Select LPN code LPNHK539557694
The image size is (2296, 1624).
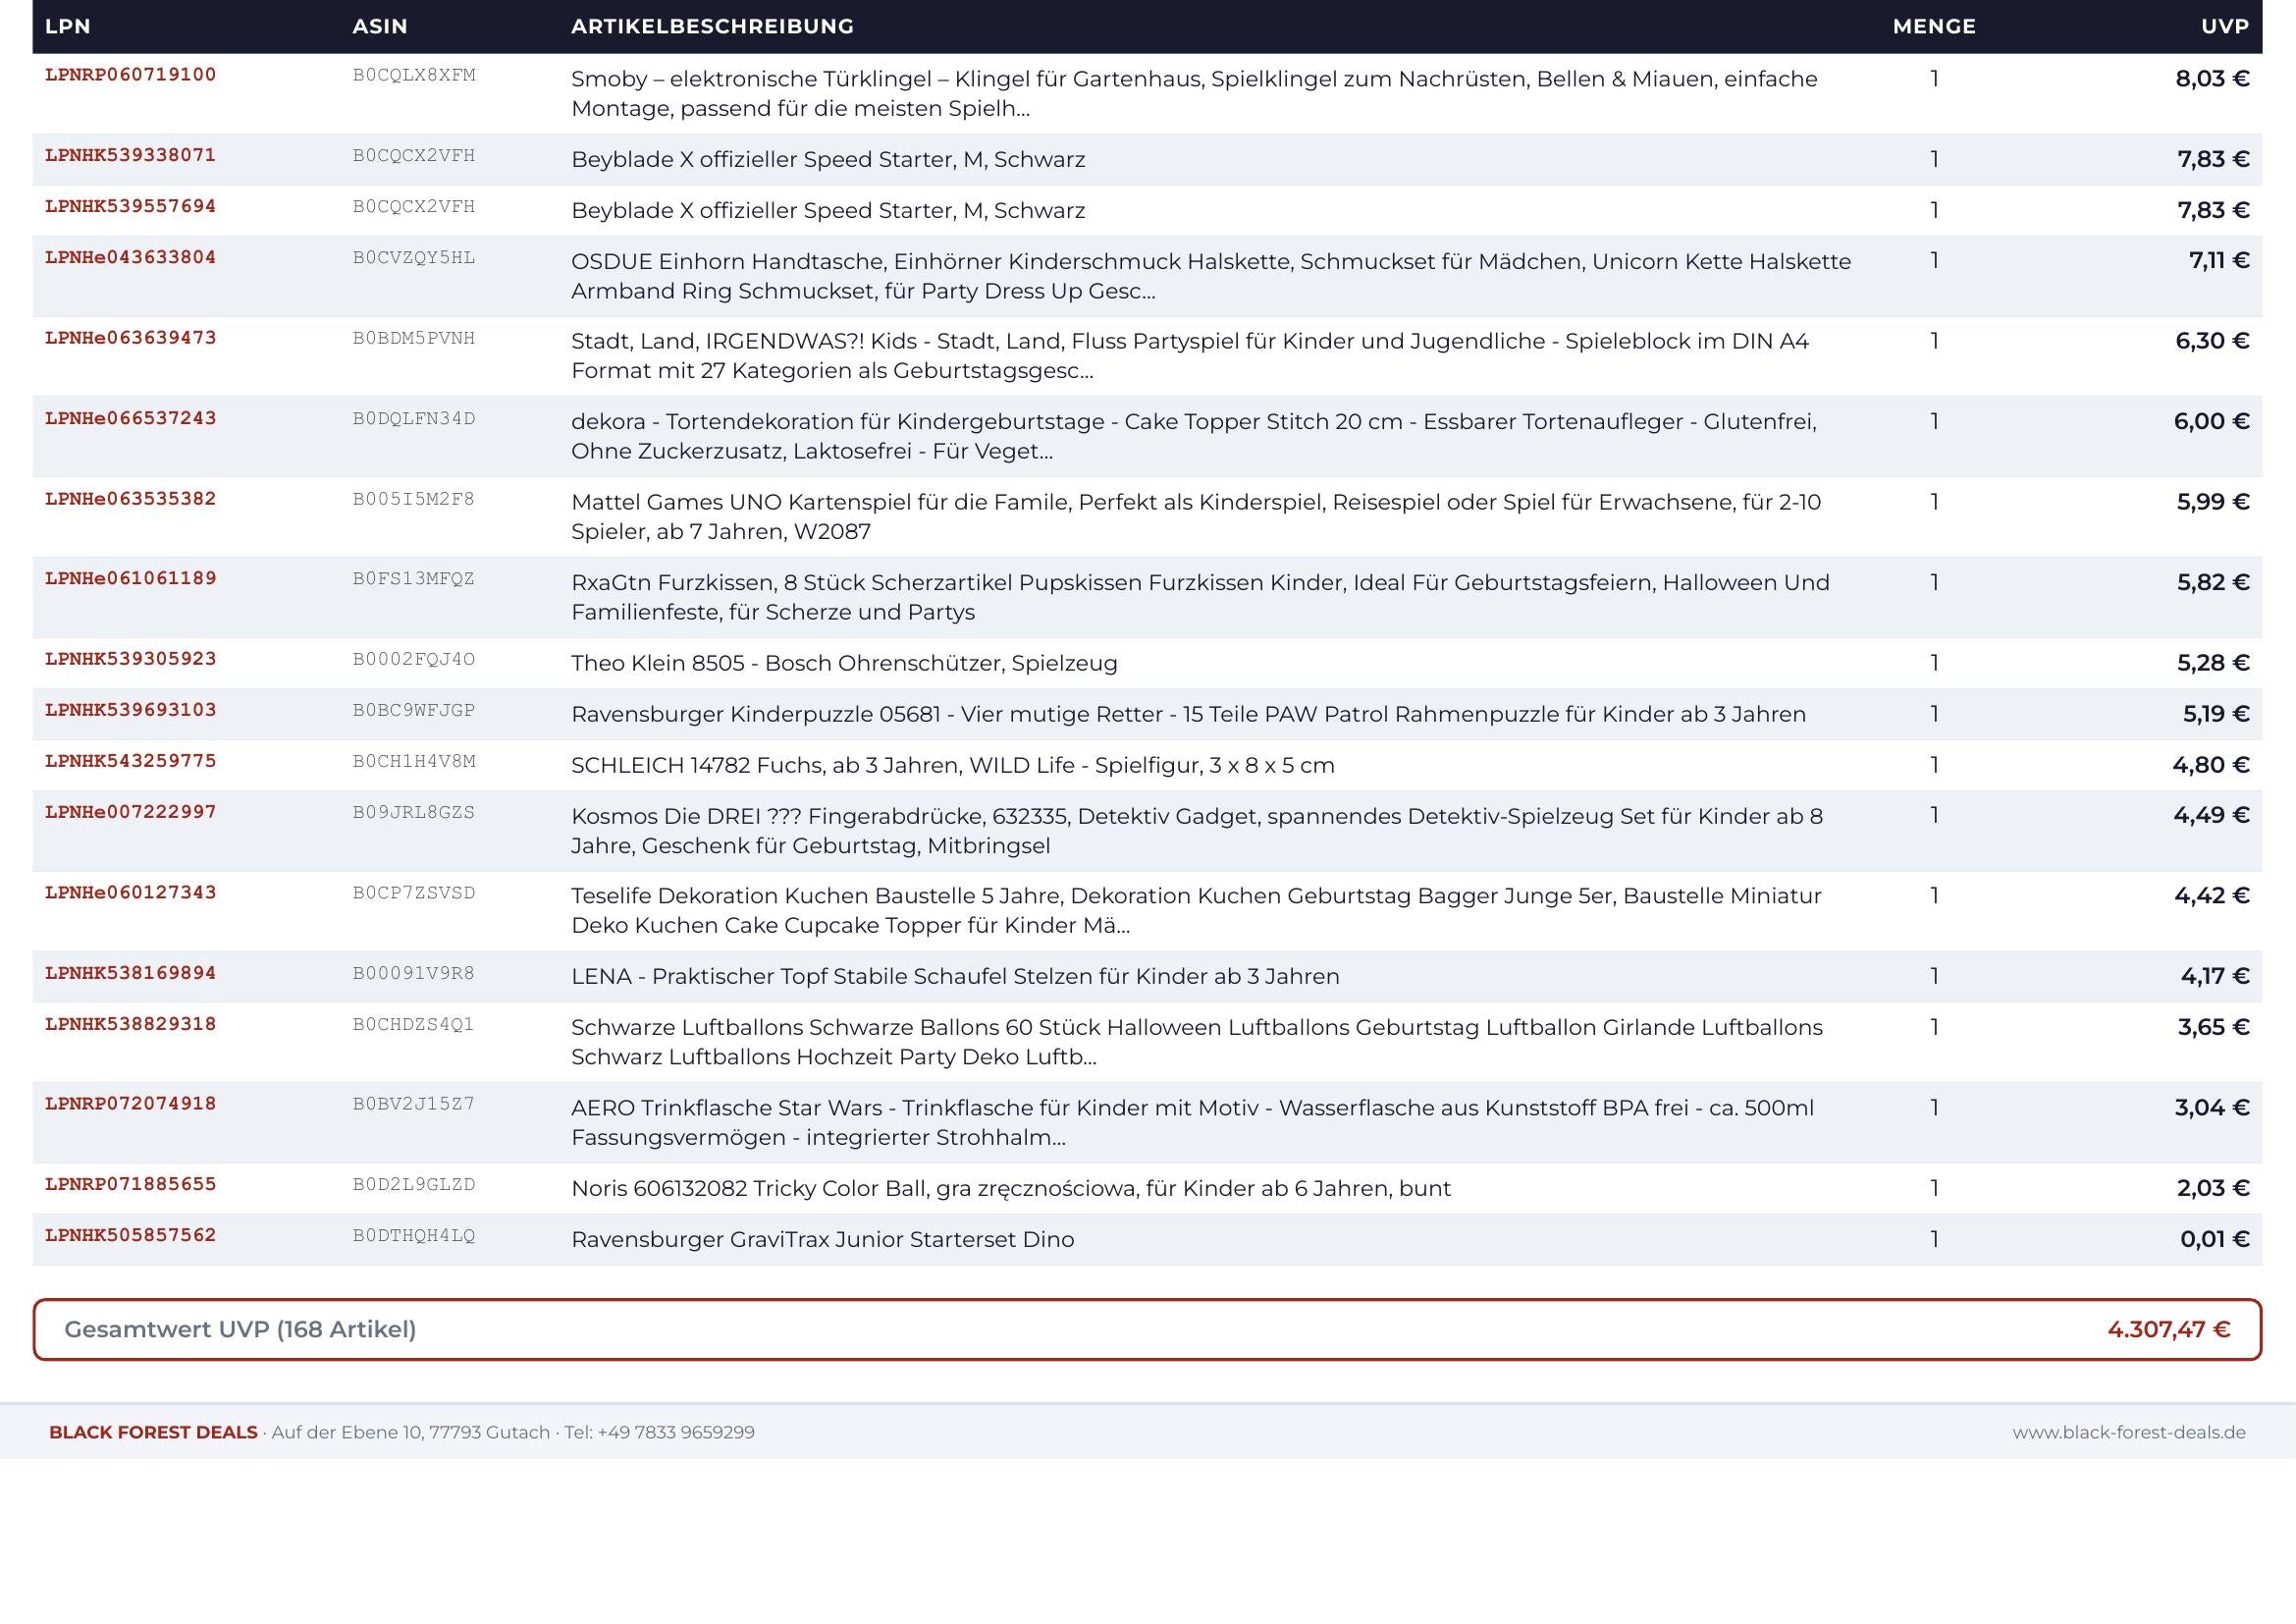coord(130,206)
